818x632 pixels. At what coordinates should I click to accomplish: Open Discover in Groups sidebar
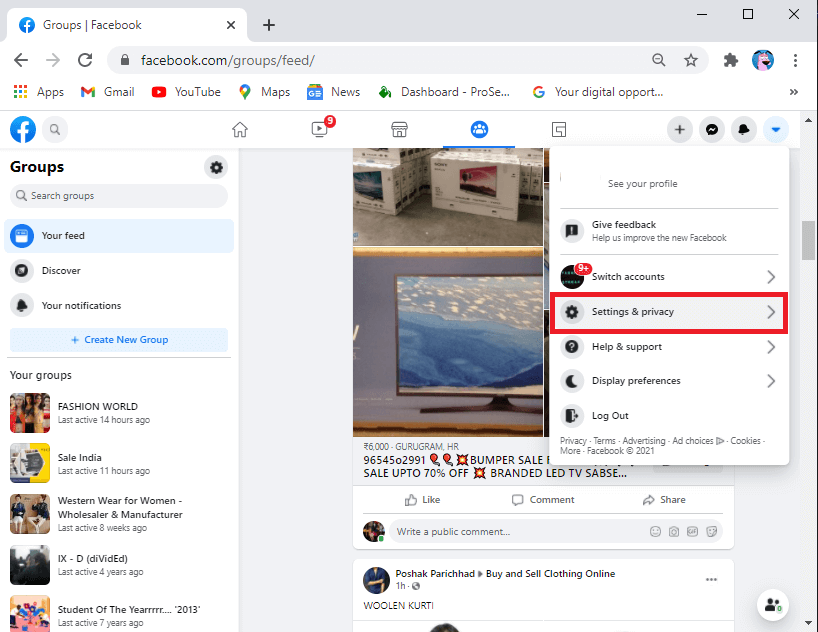61,271
